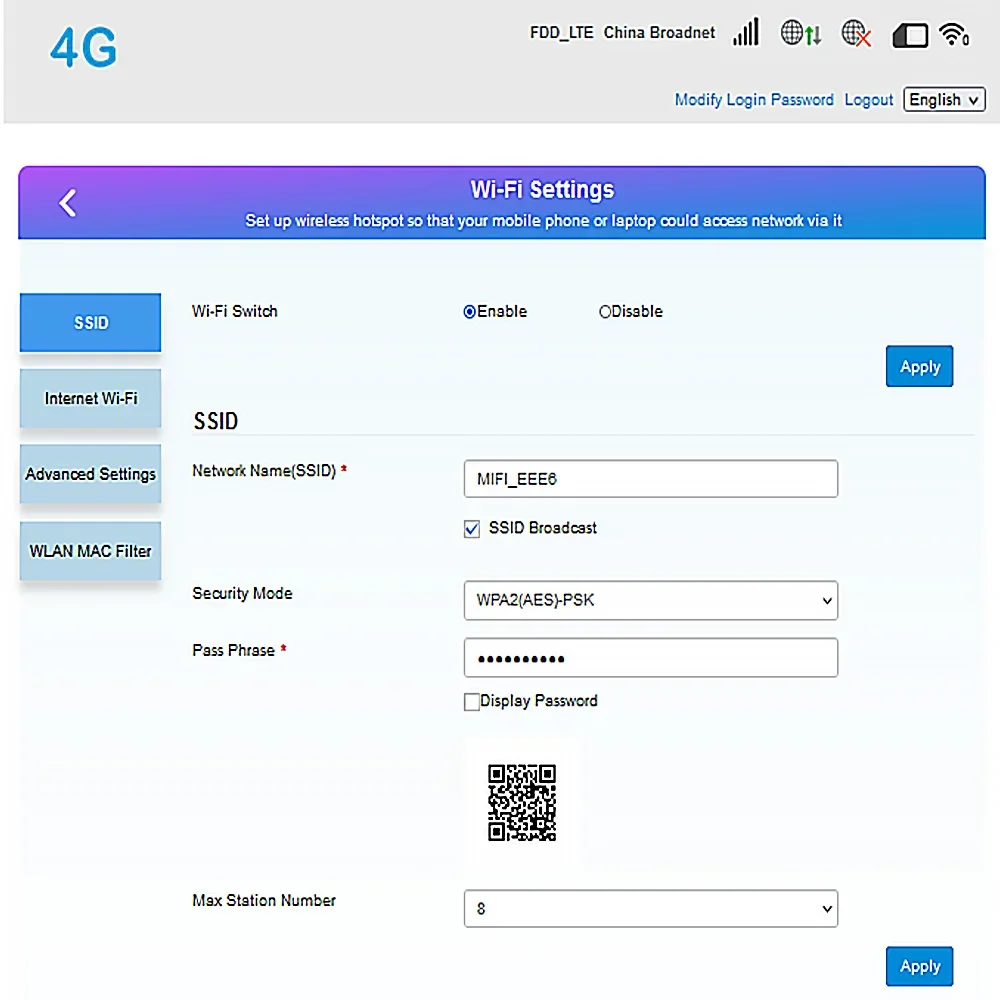Go to the WLAN MAC Filter tab

[x=90, y=551]
